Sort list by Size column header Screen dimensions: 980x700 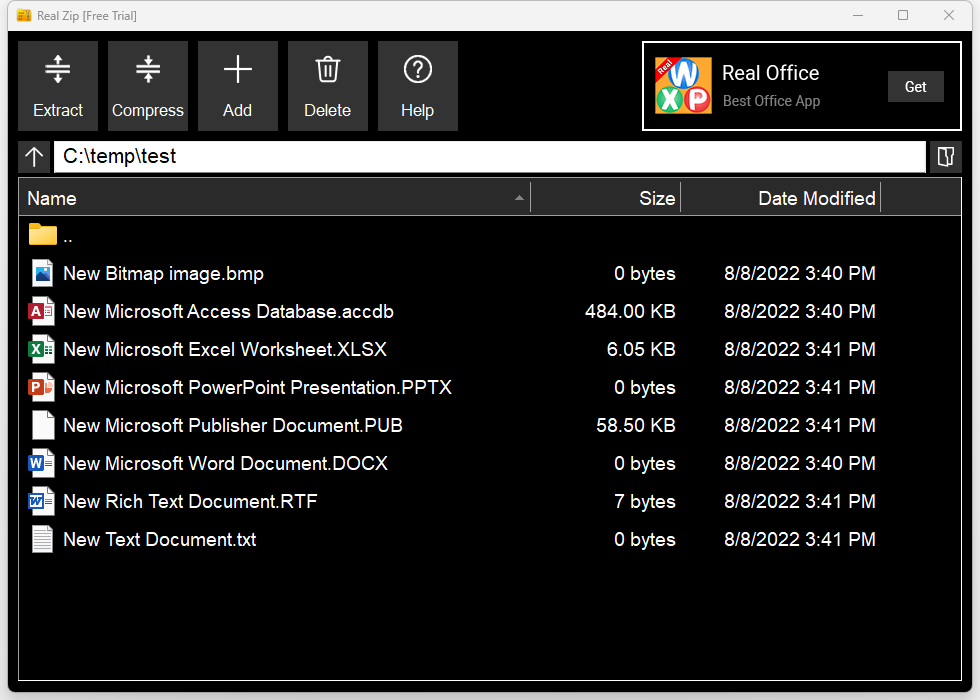tap(606, 198)
